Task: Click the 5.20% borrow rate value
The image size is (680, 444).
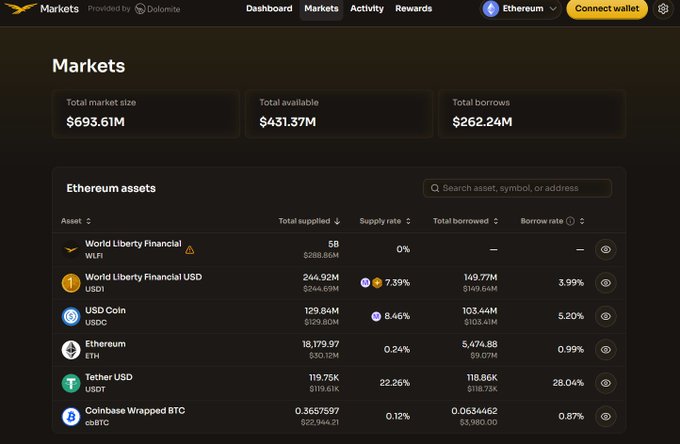Action: point(571,316)
